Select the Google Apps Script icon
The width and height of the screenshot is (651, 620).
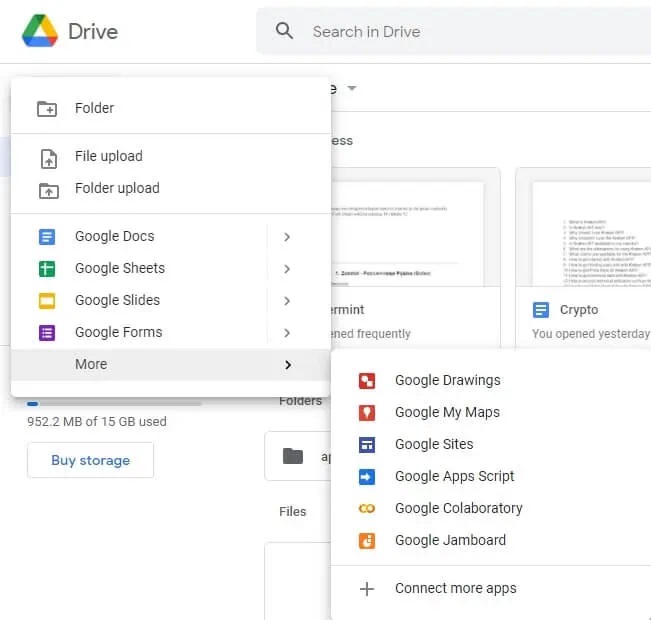click(x=367, y=477)
